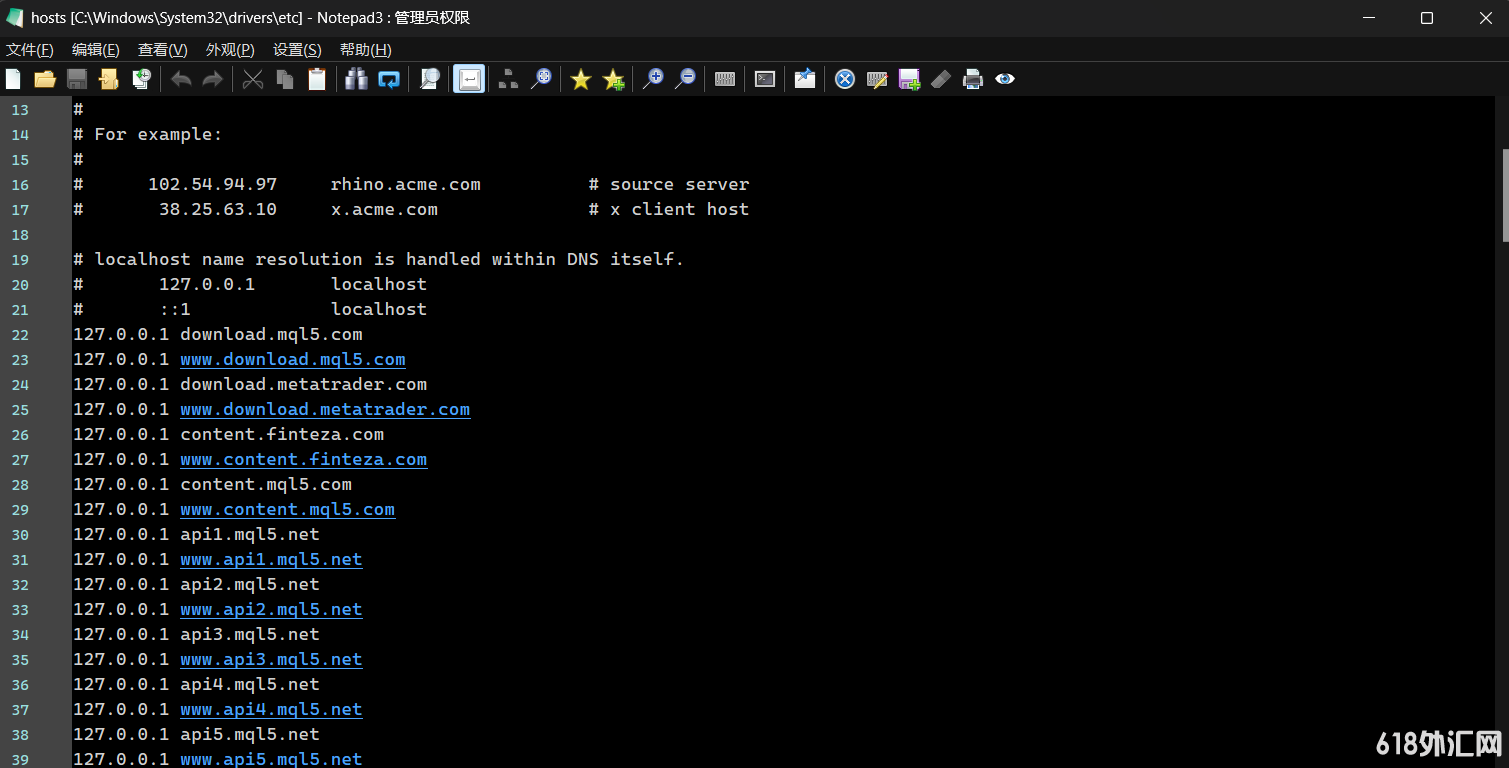Open find with the binoculars icon

(x=356, y=79)
